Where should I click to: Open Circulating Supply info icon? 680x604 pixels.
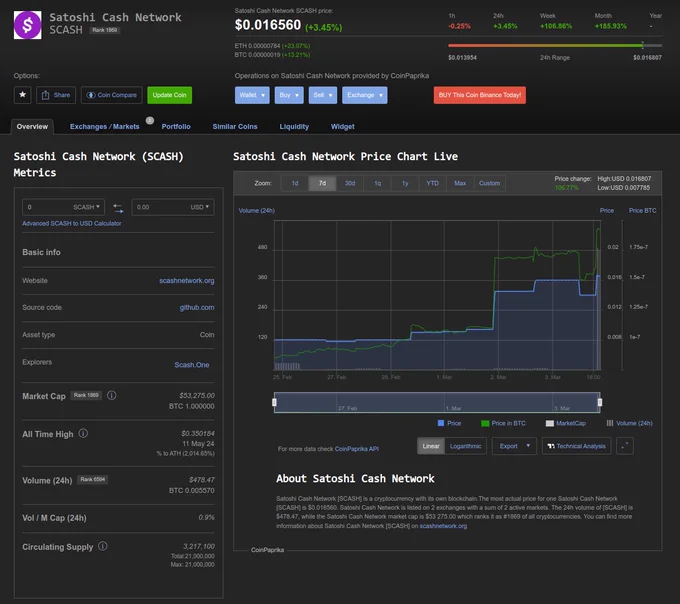point(103,546)
